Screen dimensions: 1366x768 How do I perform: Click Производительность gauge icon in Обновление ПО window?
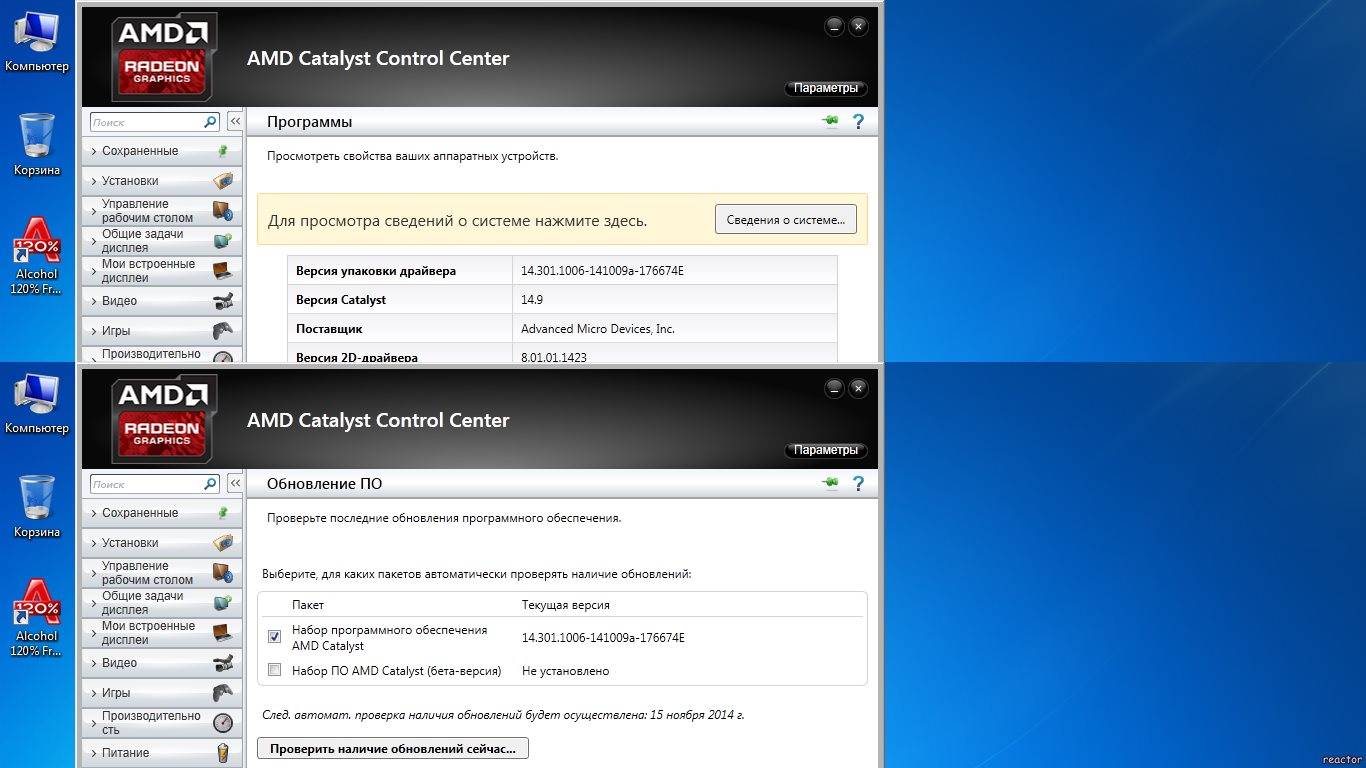click(x=223, y=723)
